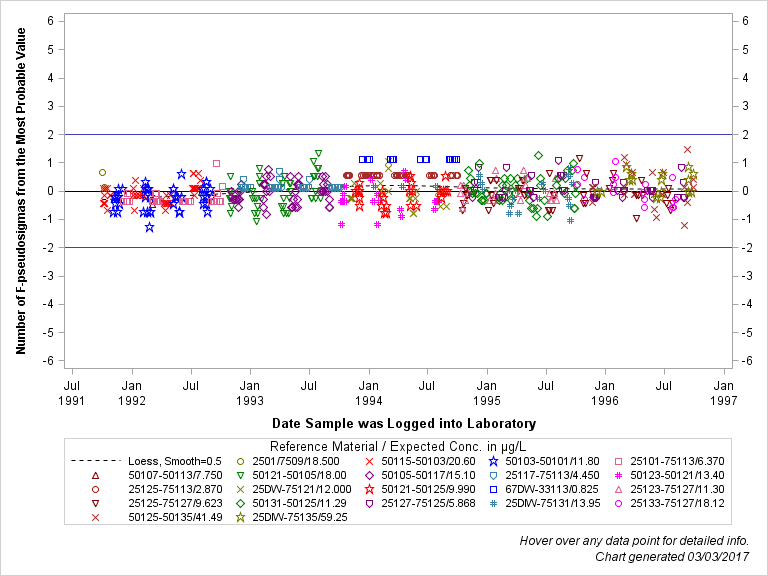Click the green diamond legend marker for 50131-50125/11.29

pyautogui.click(x=240, y=504)
